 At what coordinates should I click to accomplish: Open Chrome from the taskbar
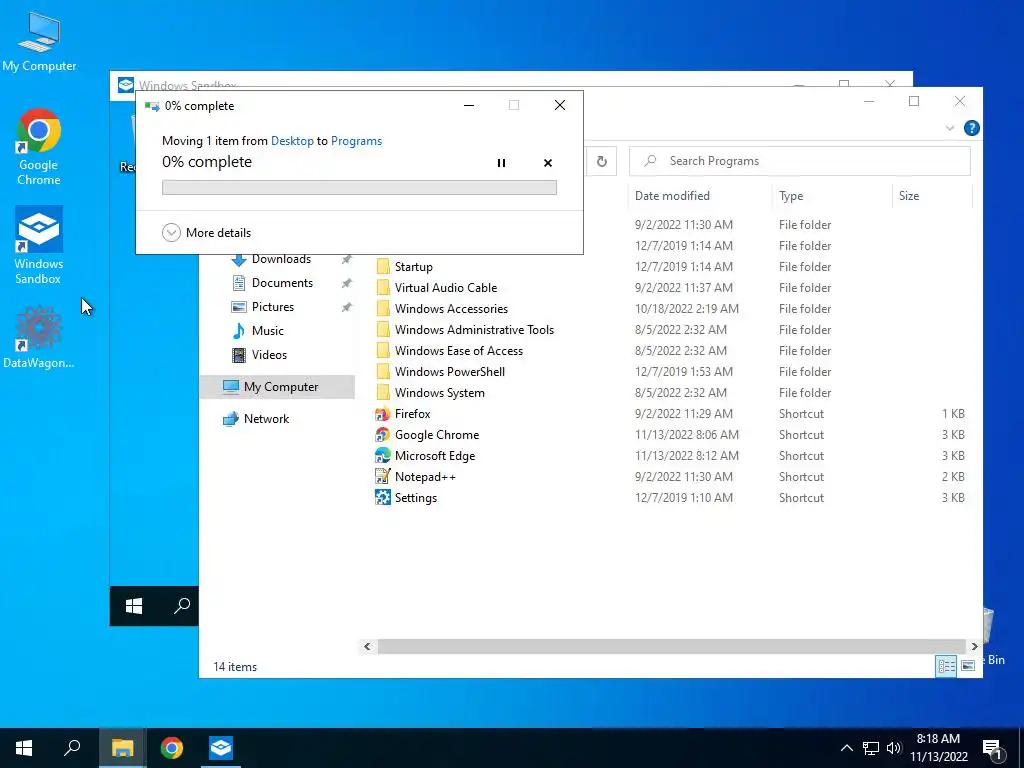coord(172,748)
